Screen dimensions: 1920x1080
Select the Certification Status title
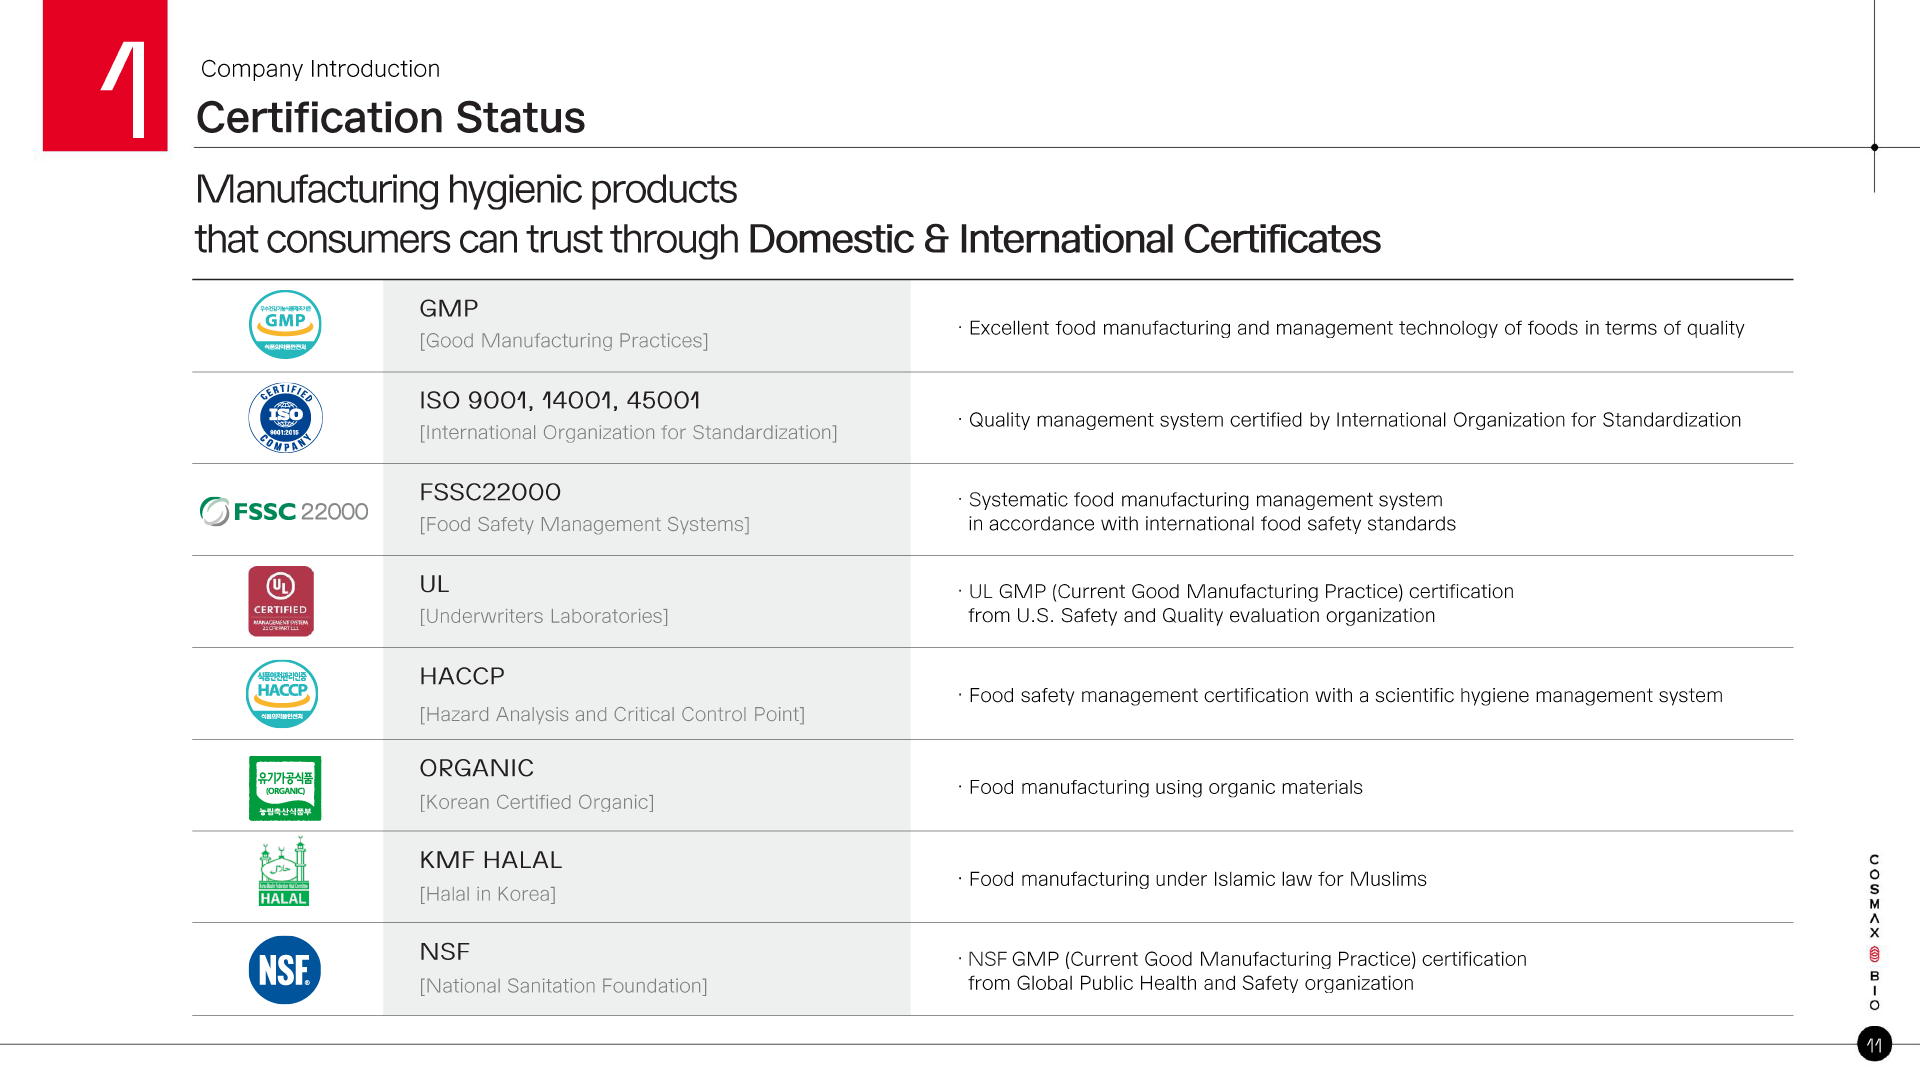[390, 118]
